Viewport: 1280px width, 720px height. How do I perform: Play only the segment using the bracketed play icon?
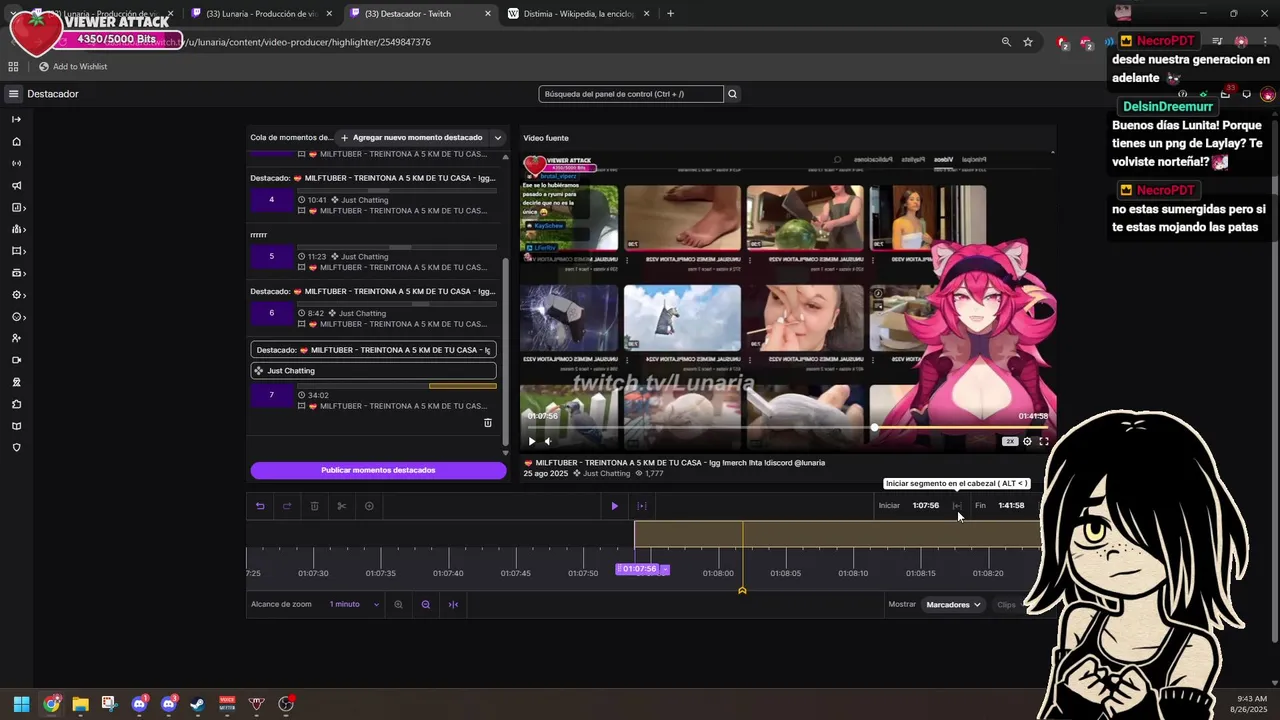[x=642, y=506]
